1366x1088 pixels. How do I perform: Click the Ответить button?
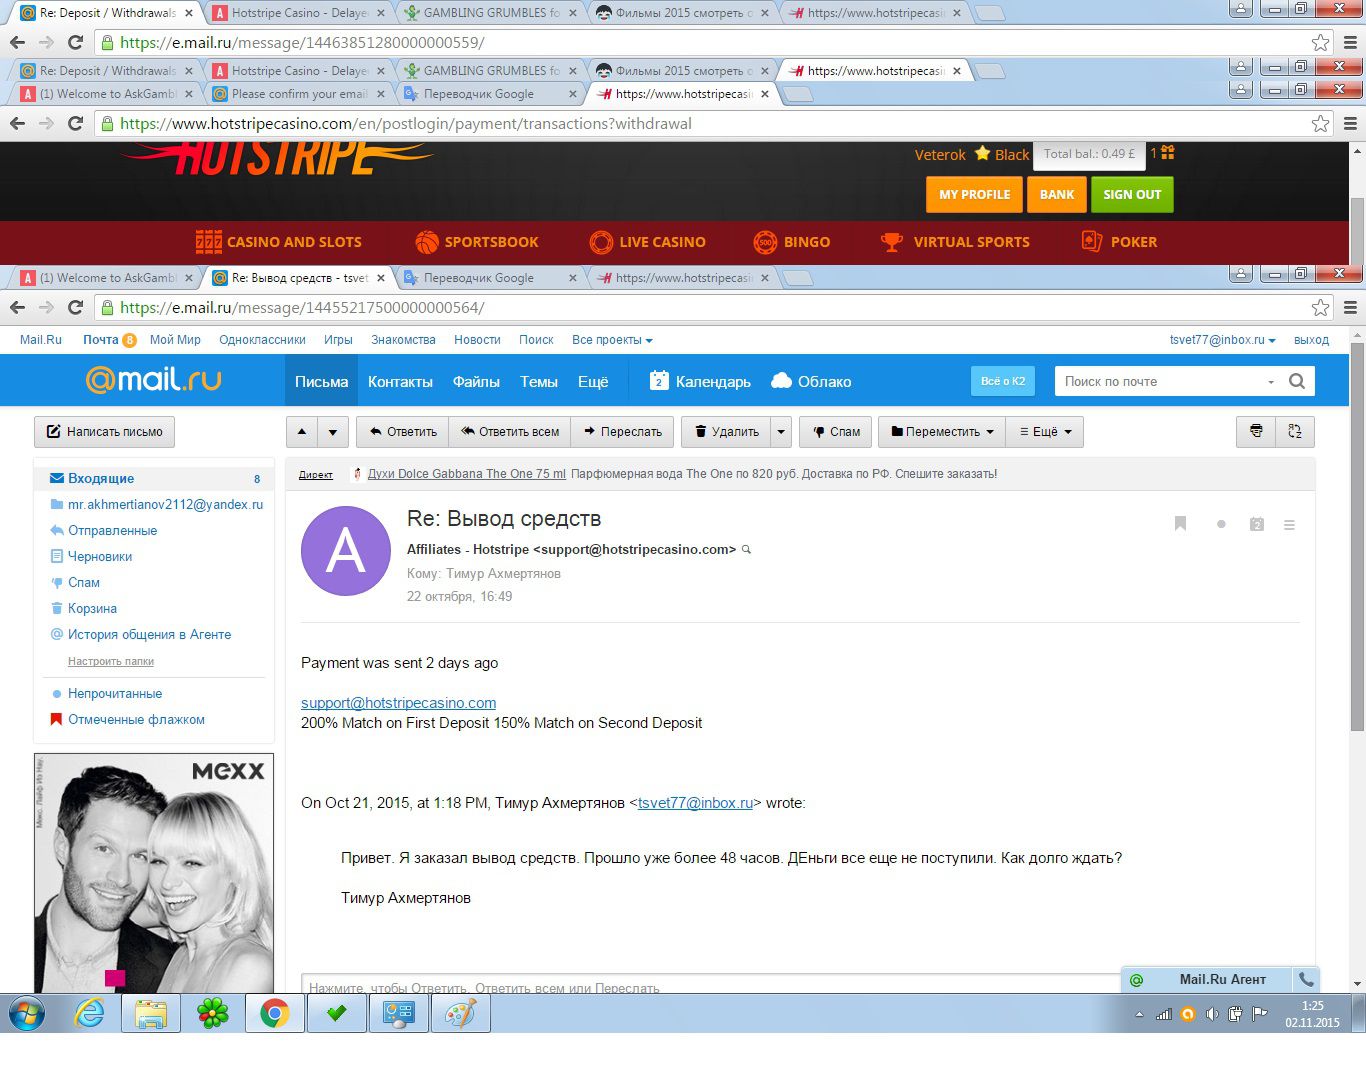click(x=403, y=431)
